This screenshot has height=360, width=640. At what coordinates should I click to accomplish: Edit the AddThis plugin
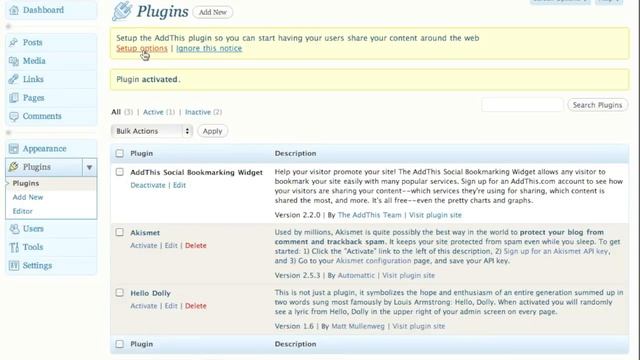[x=179, y=185]
